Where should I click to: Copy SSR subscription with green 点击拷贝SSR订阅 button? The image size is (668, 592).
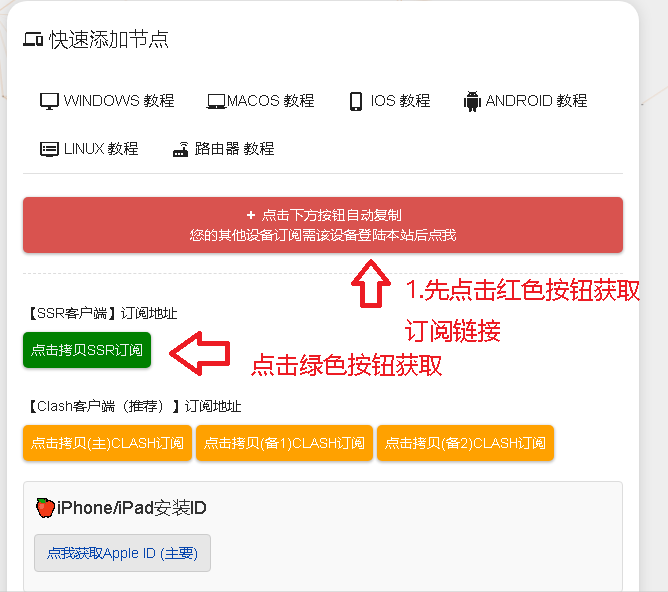[87, 350]
